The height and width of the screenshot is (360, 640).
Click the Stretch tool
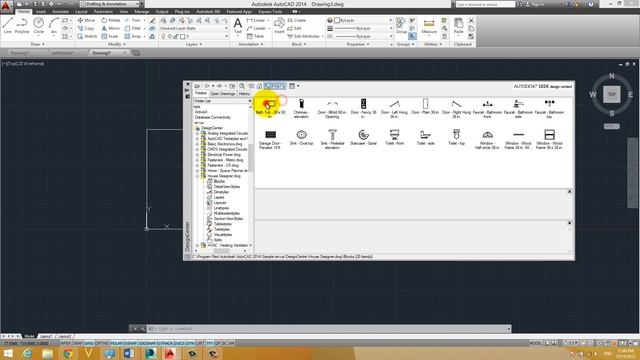pyautogui.click(x=87, y=36)
